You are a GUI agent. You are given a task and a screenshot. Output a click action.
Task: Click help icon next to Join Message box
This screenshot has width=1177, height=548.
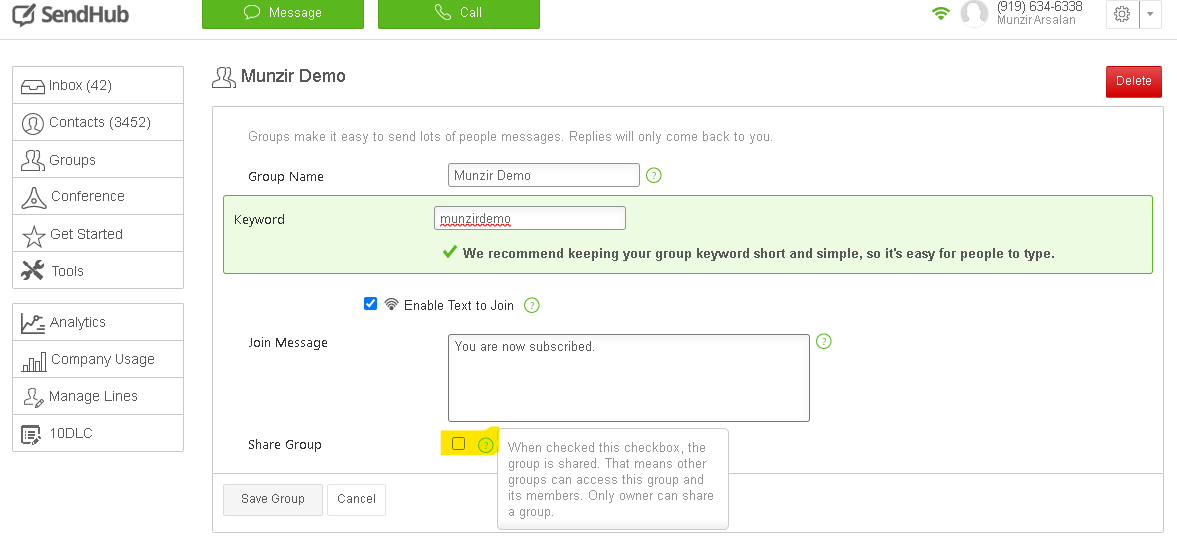(824, 341)
